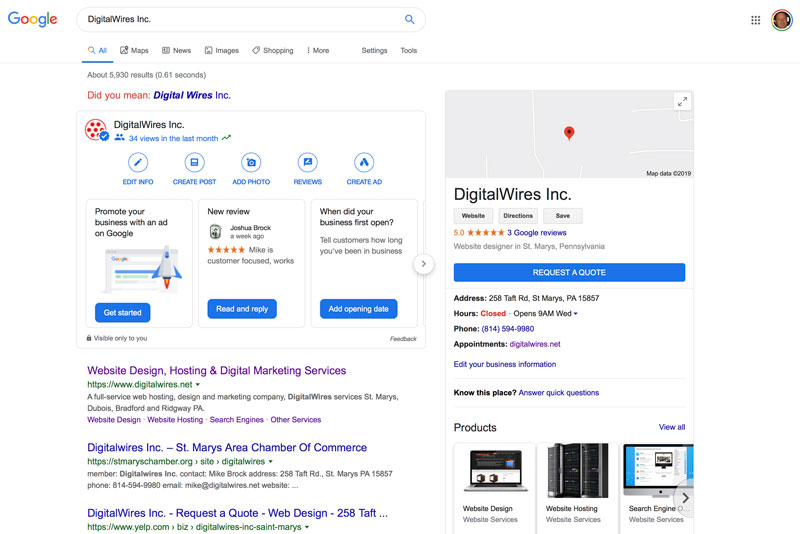800x534 pixels.
Task: Open the account profile avatar
Action: click(x=781, y=20)
